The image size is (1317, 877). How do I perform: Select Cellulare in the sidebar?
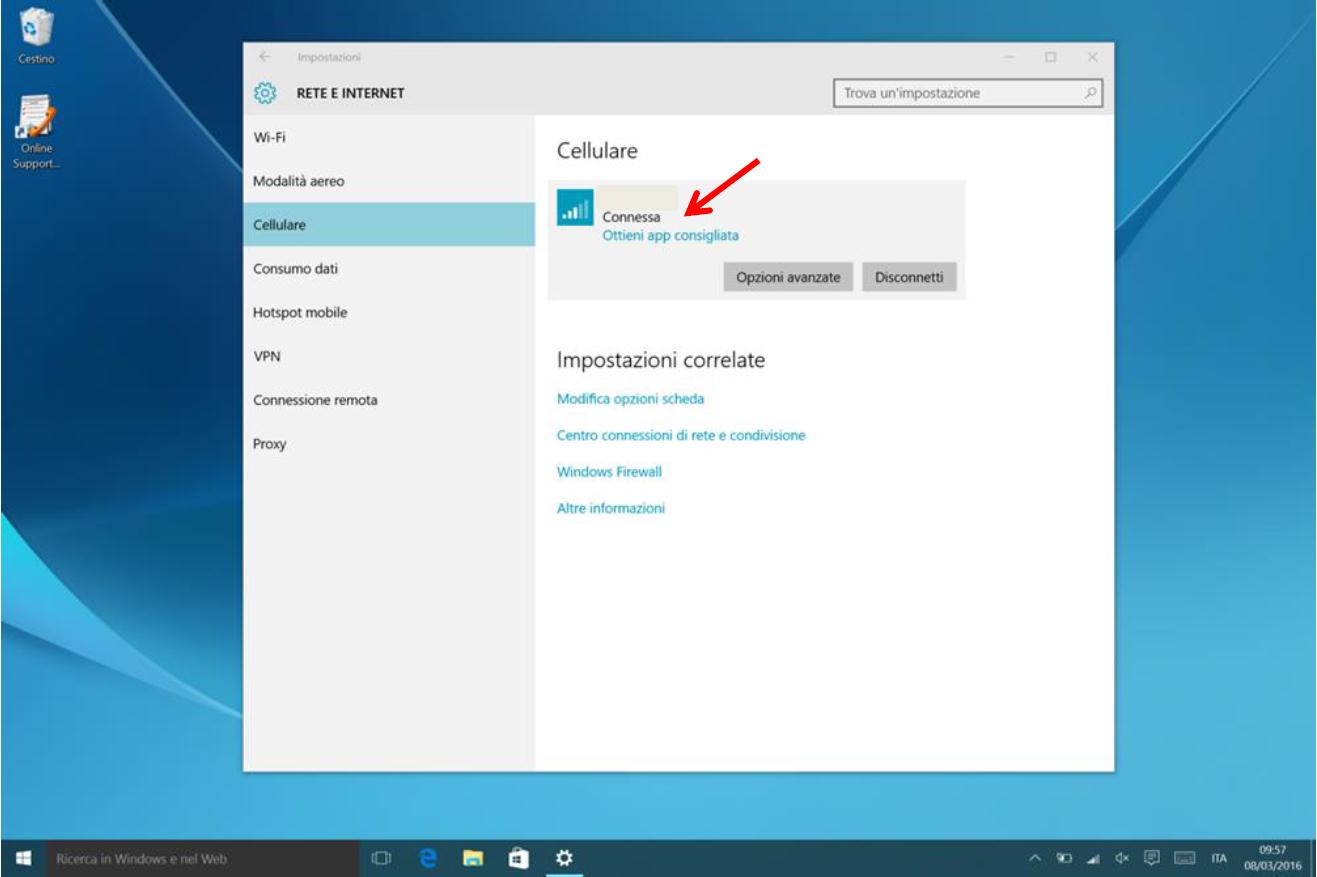(389, 225)
